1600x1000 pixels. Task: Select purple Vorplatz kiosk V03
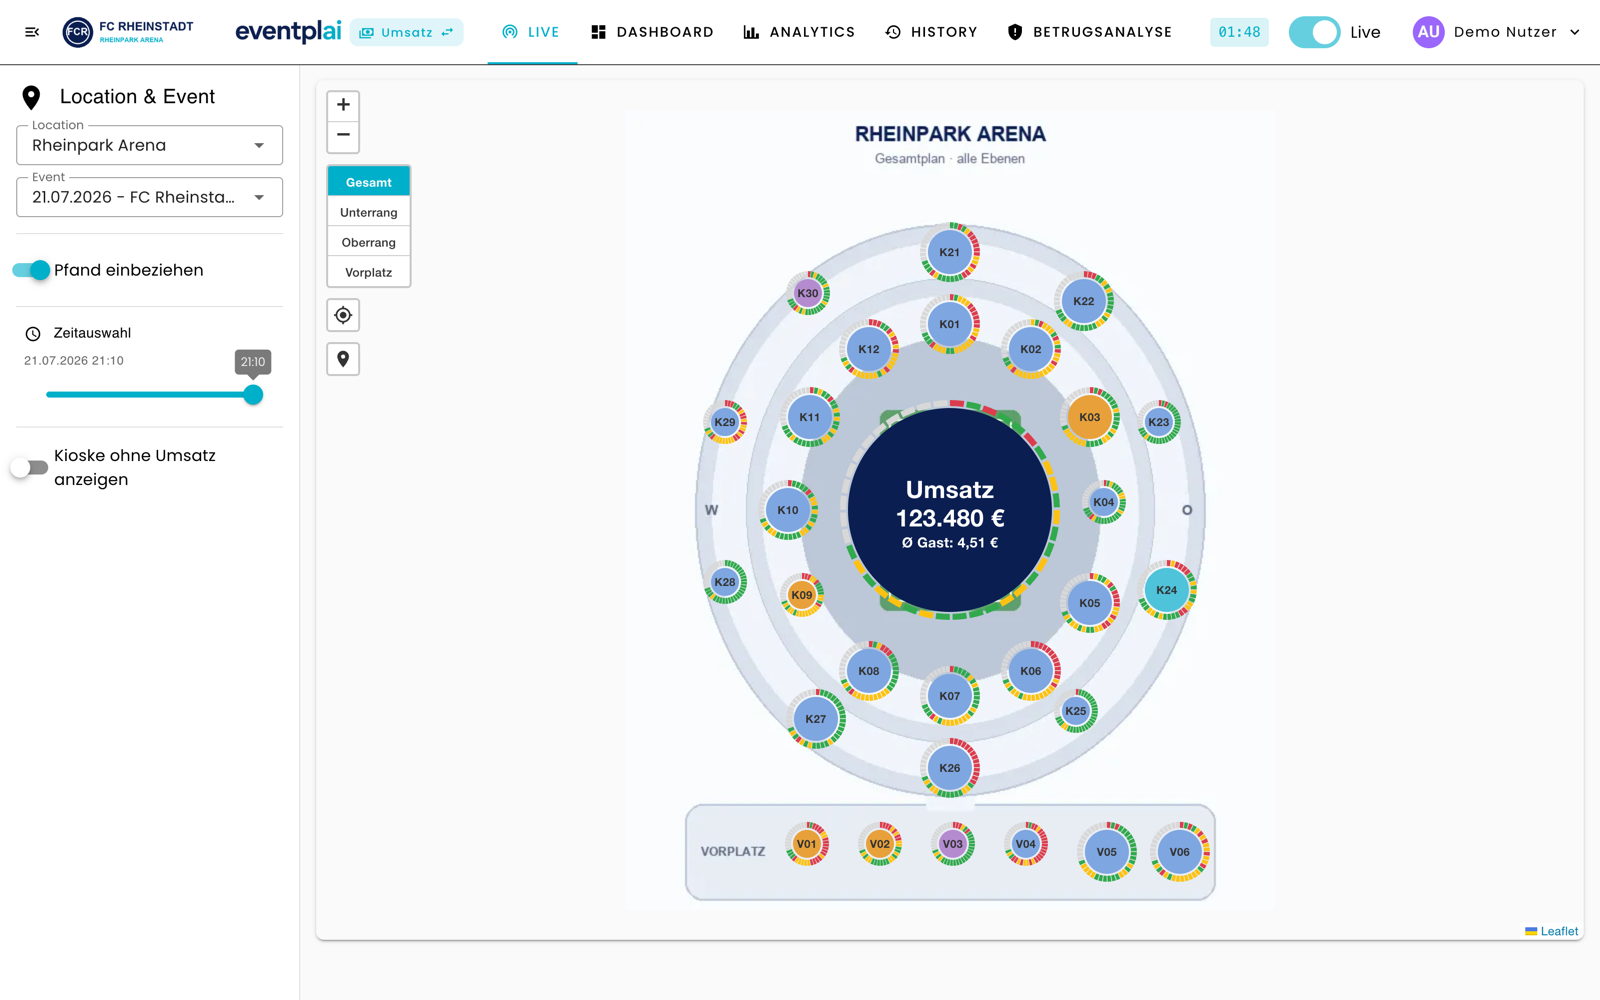pos(953,844)
